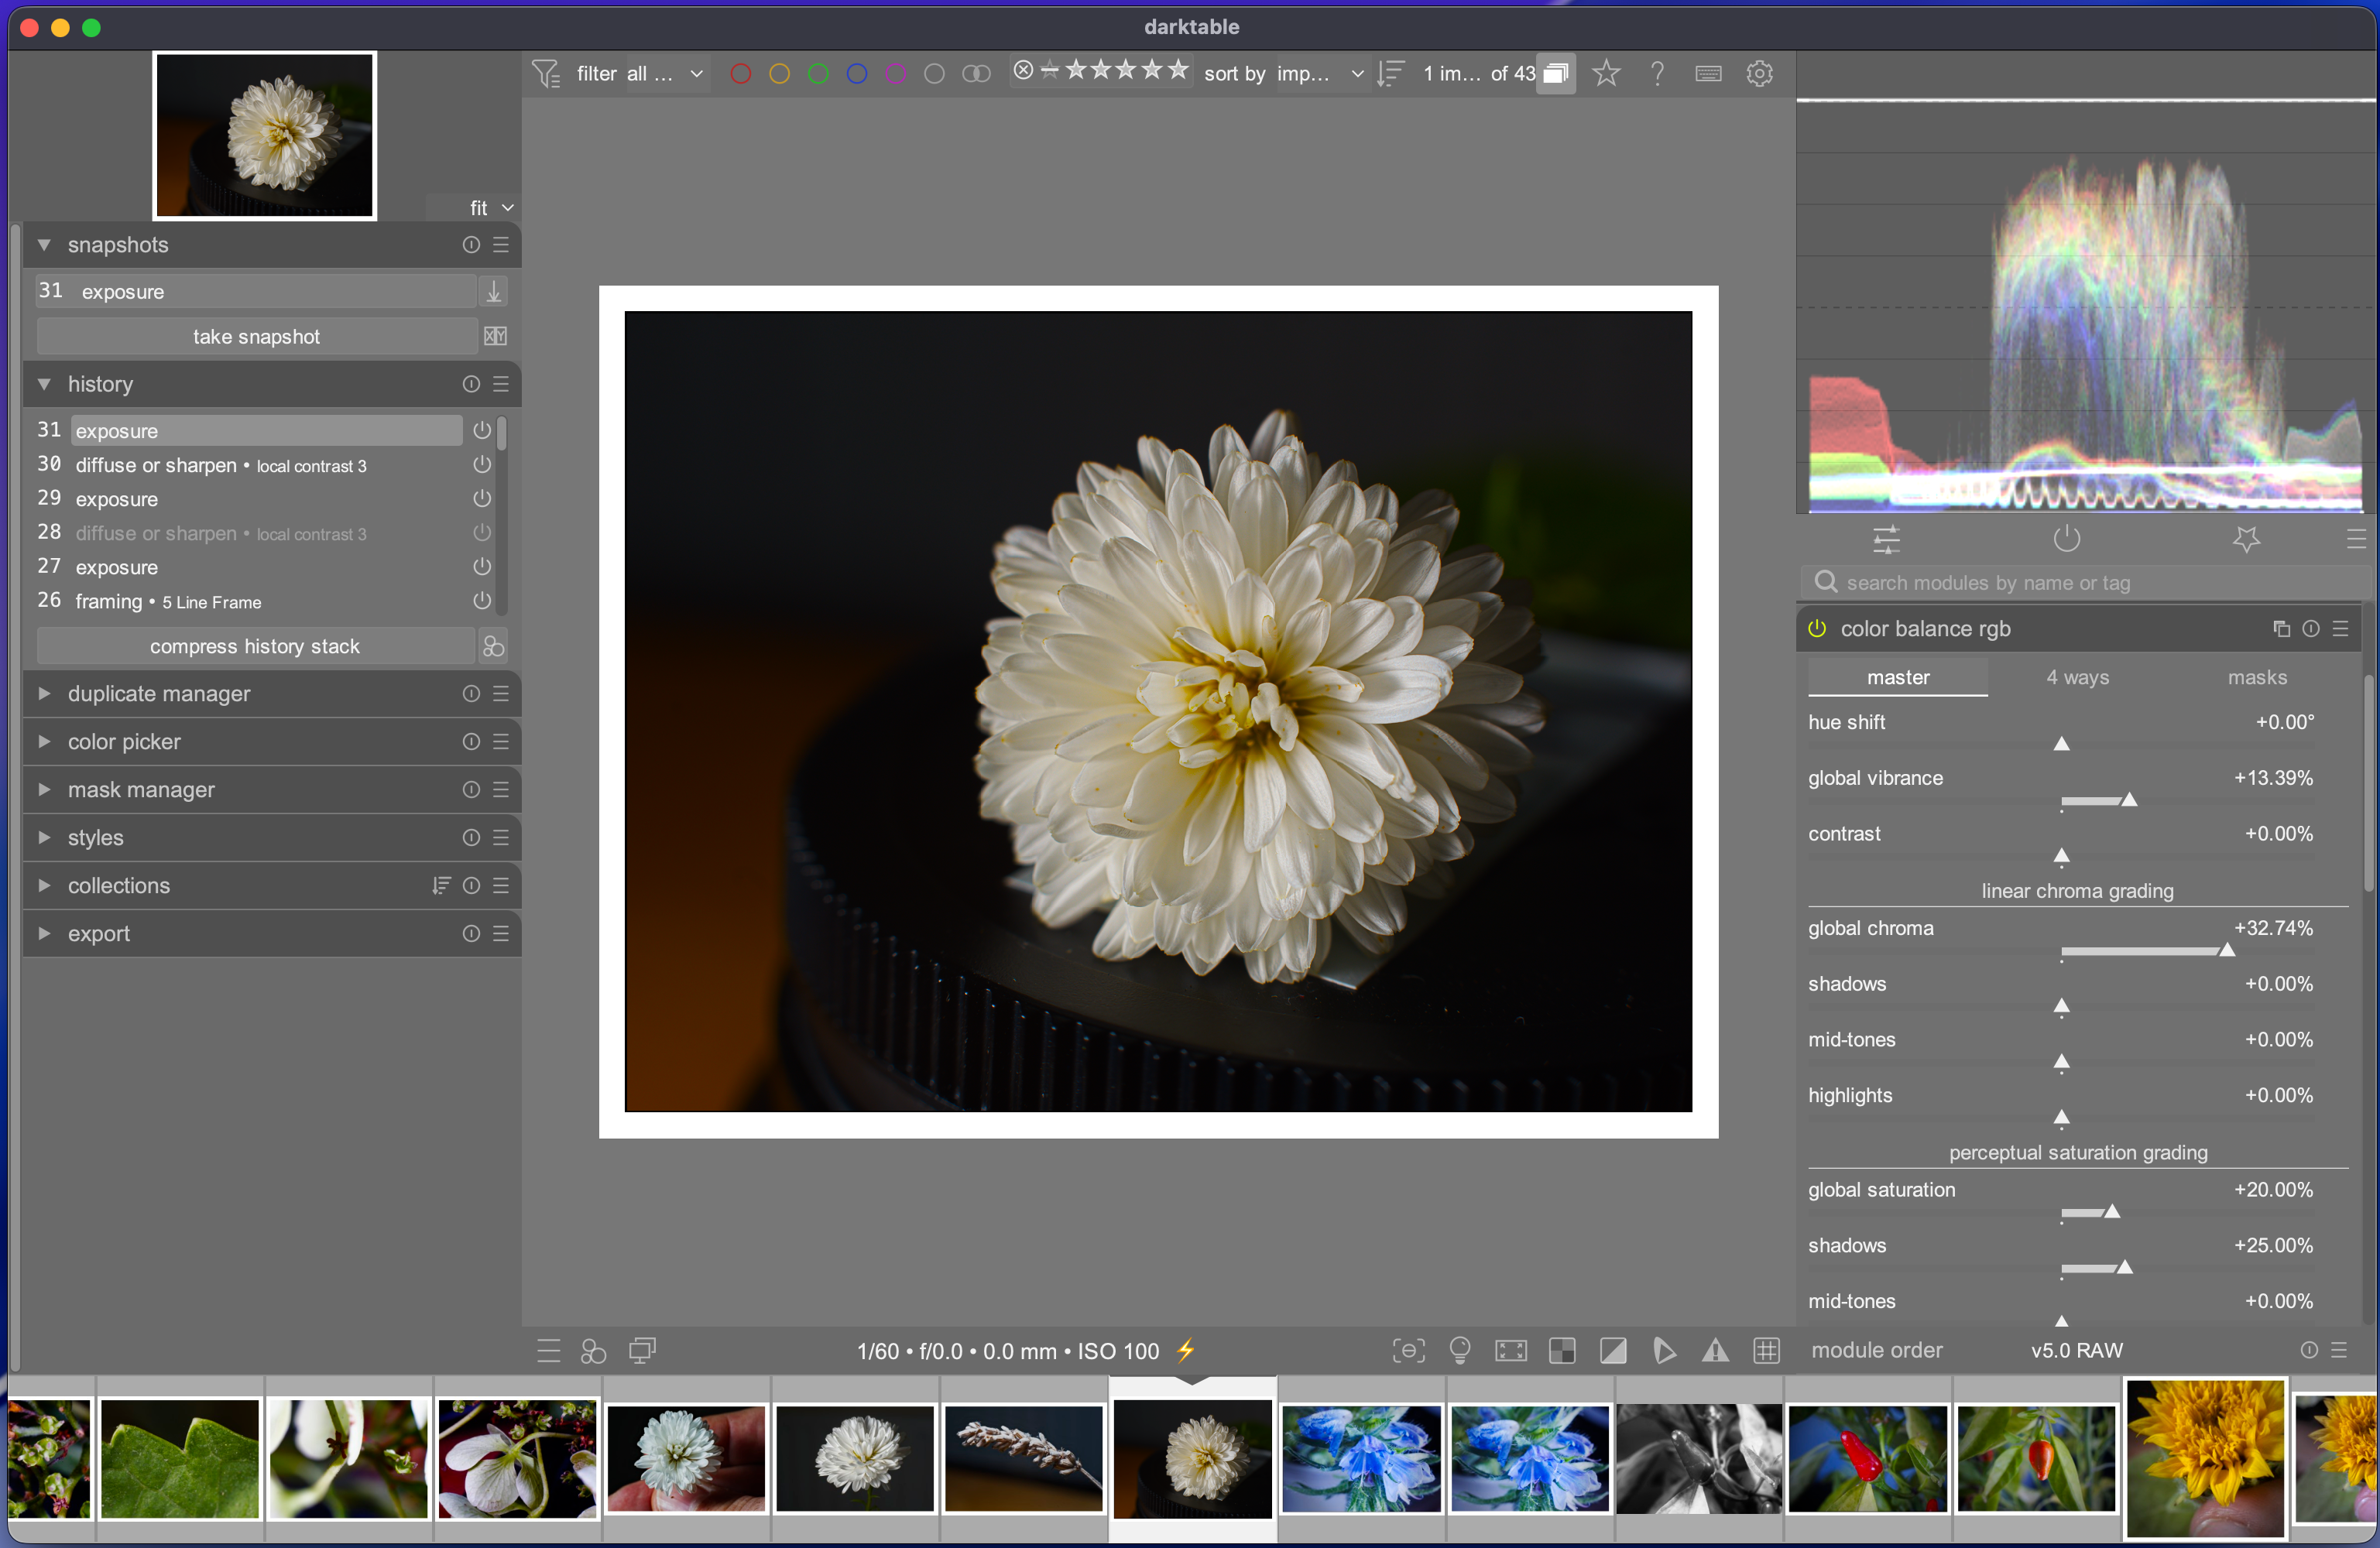Open the masks tab
Viewport: 2380px width, 1548px height.
coord(2256,677)
